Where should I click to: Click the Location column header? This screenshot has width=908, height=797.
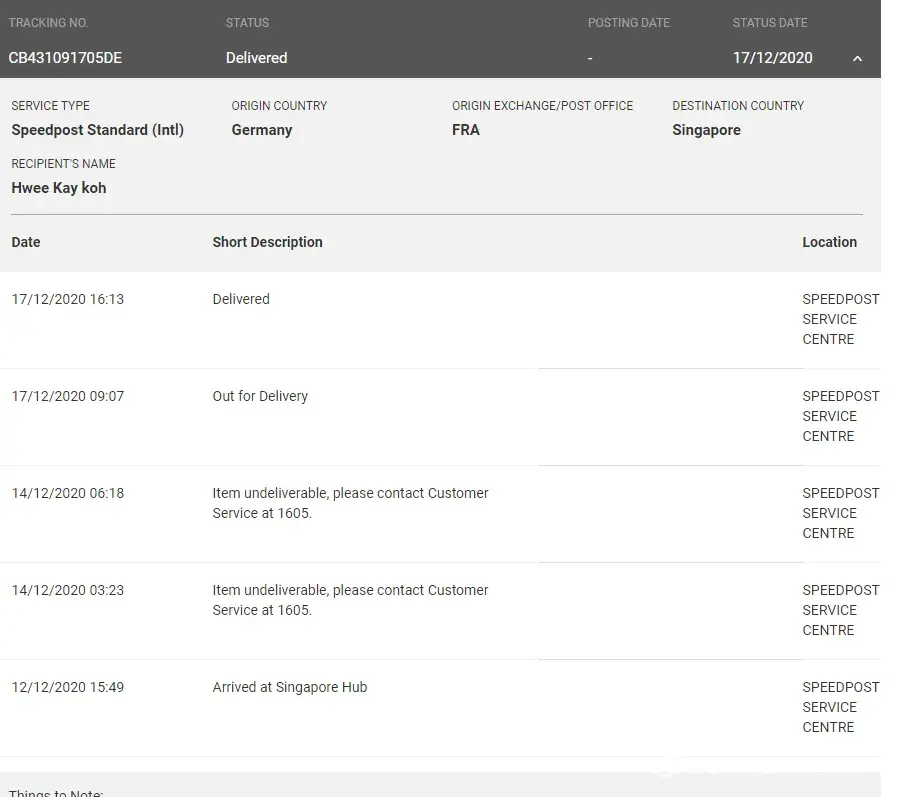829,242
